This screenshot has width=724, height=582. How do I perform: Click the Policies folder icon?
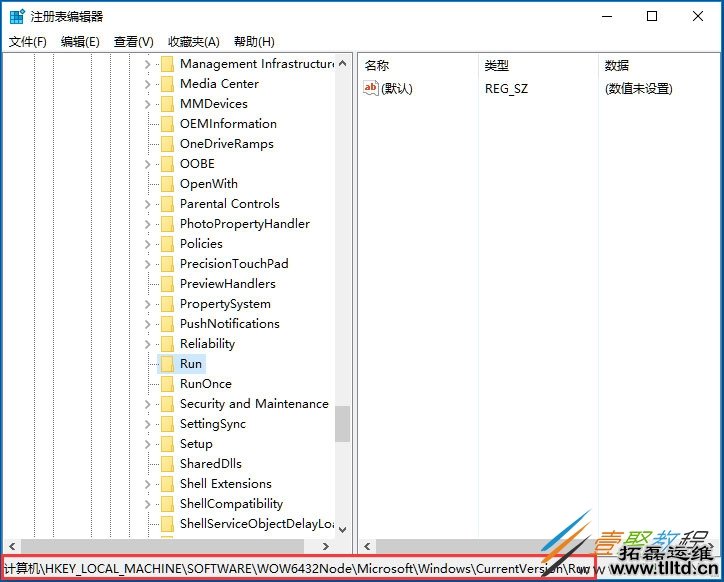click(x=167, y=244)
